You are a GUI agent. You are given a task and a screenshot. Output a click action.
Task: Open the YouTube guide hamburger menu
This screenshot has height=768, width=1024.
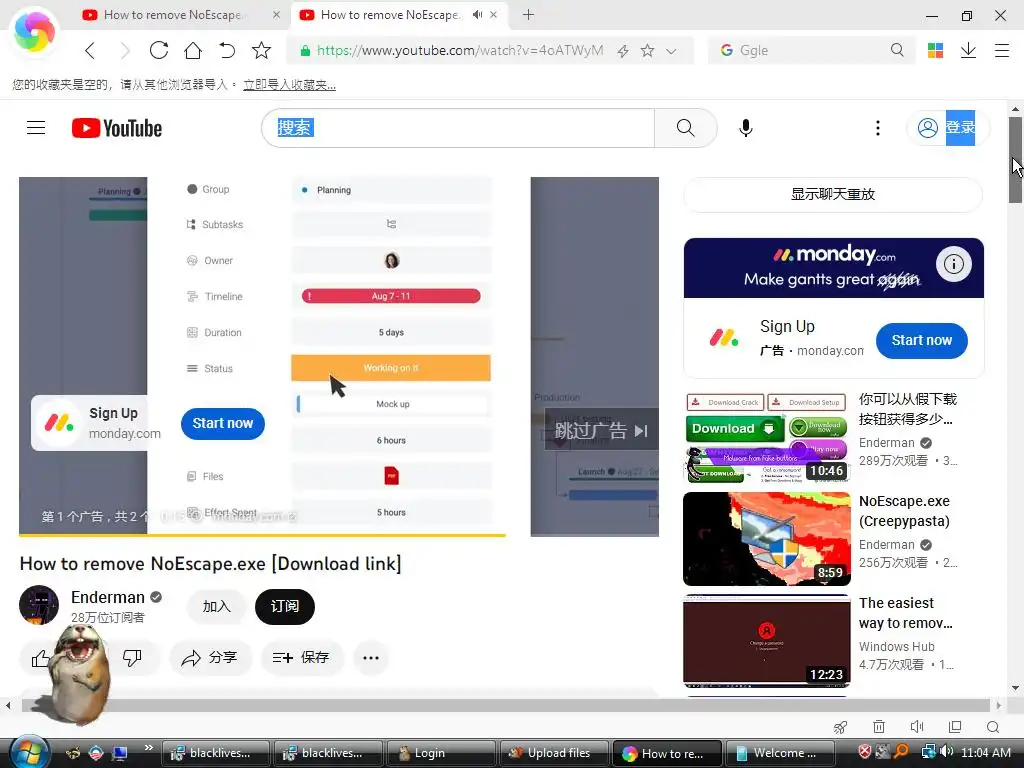(x=36, y=128)
